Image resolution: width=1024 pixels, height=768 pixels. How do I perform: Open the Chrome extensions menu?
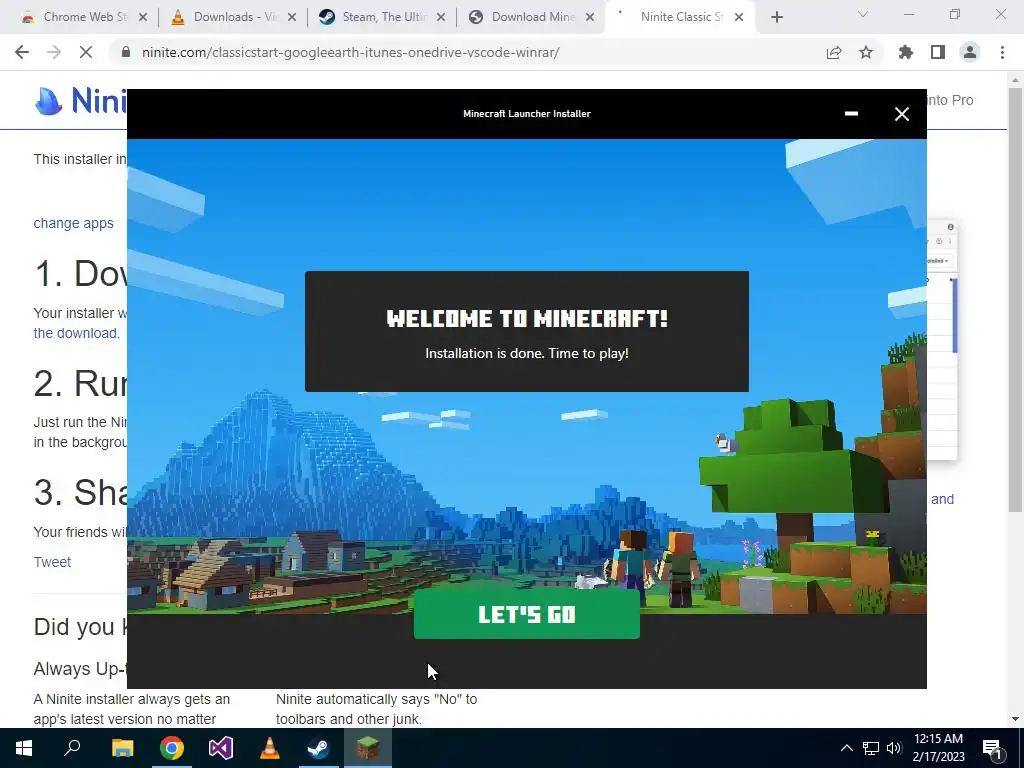click(906, 52)
